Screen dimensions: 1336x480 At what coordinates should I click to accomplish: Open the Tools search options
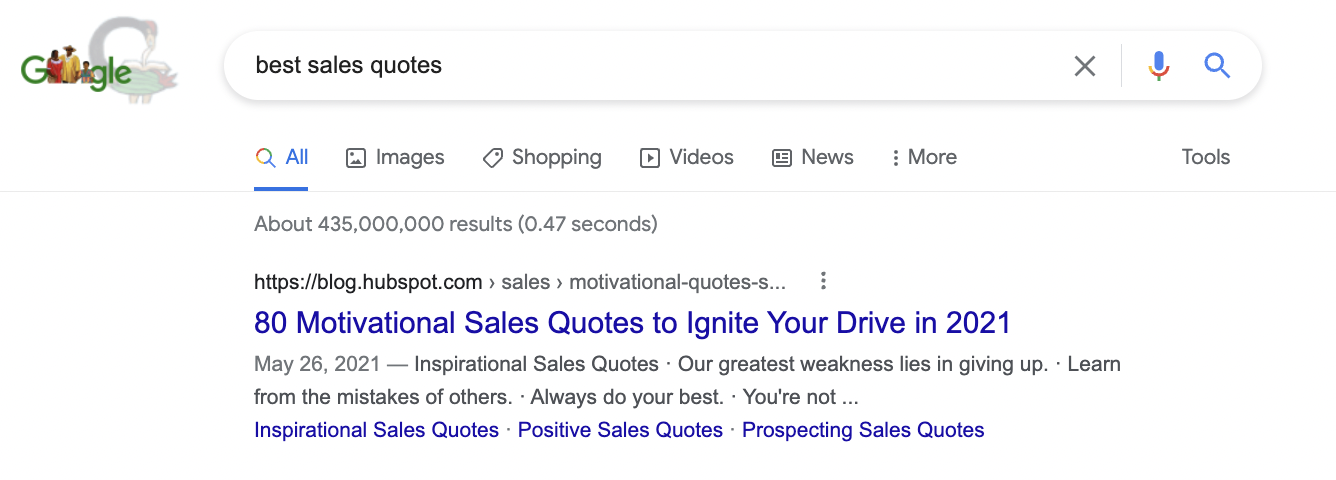[x=1205, y=157]
